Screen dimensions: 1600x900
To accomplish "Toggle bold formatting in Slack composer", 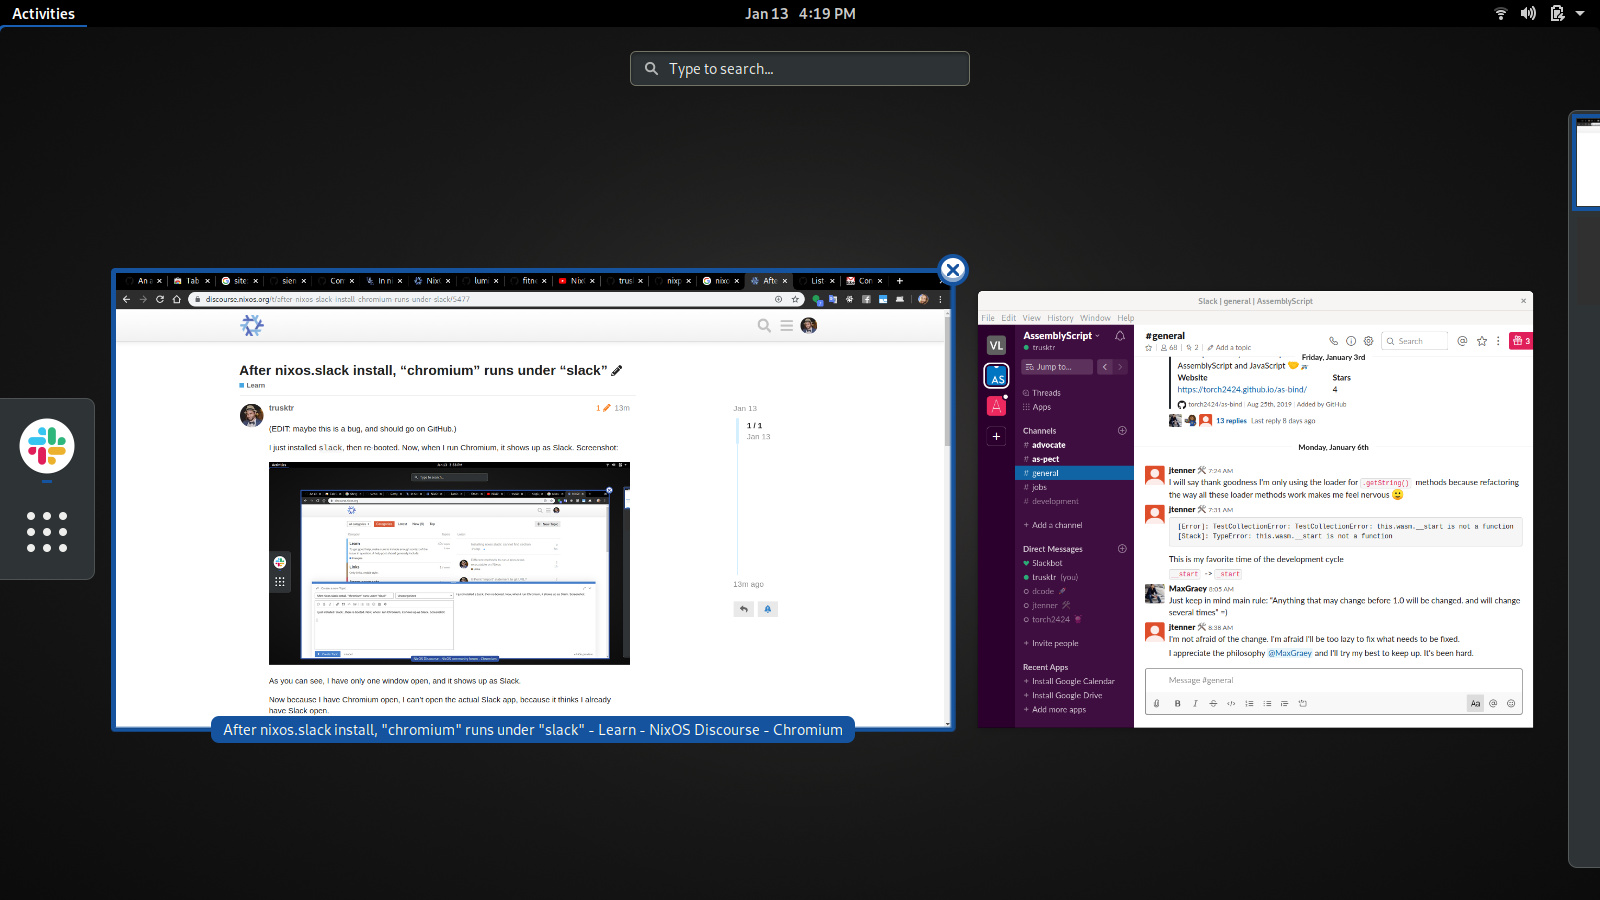I will tap(1177, 703).
